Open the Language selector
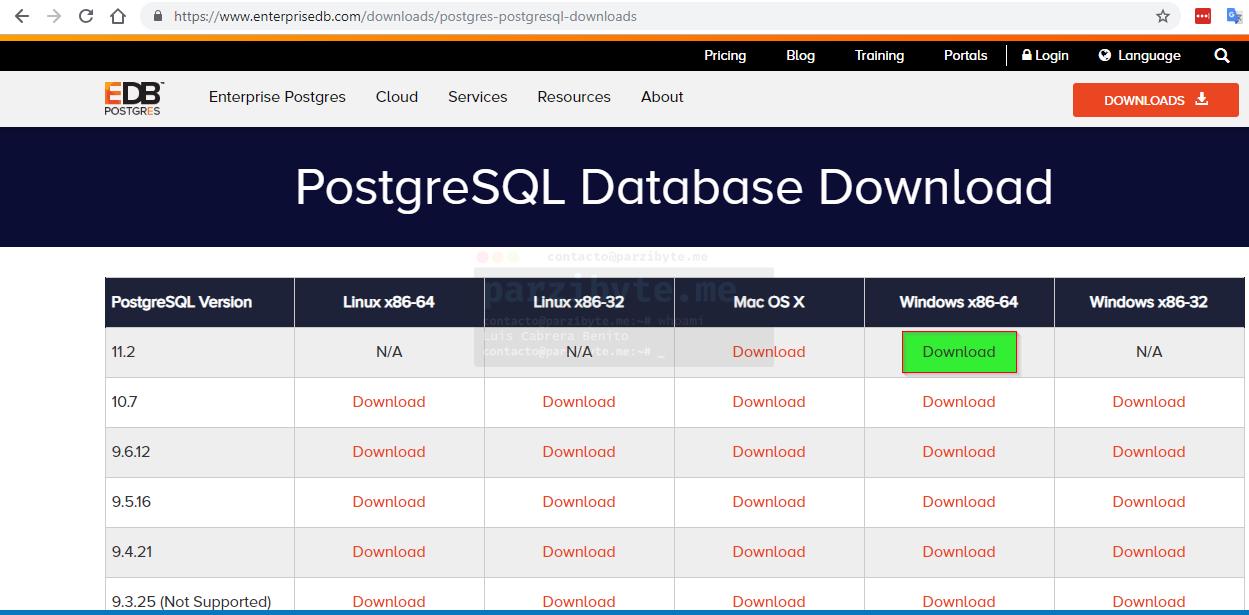1249x615 pixels. click(1139, 56)
